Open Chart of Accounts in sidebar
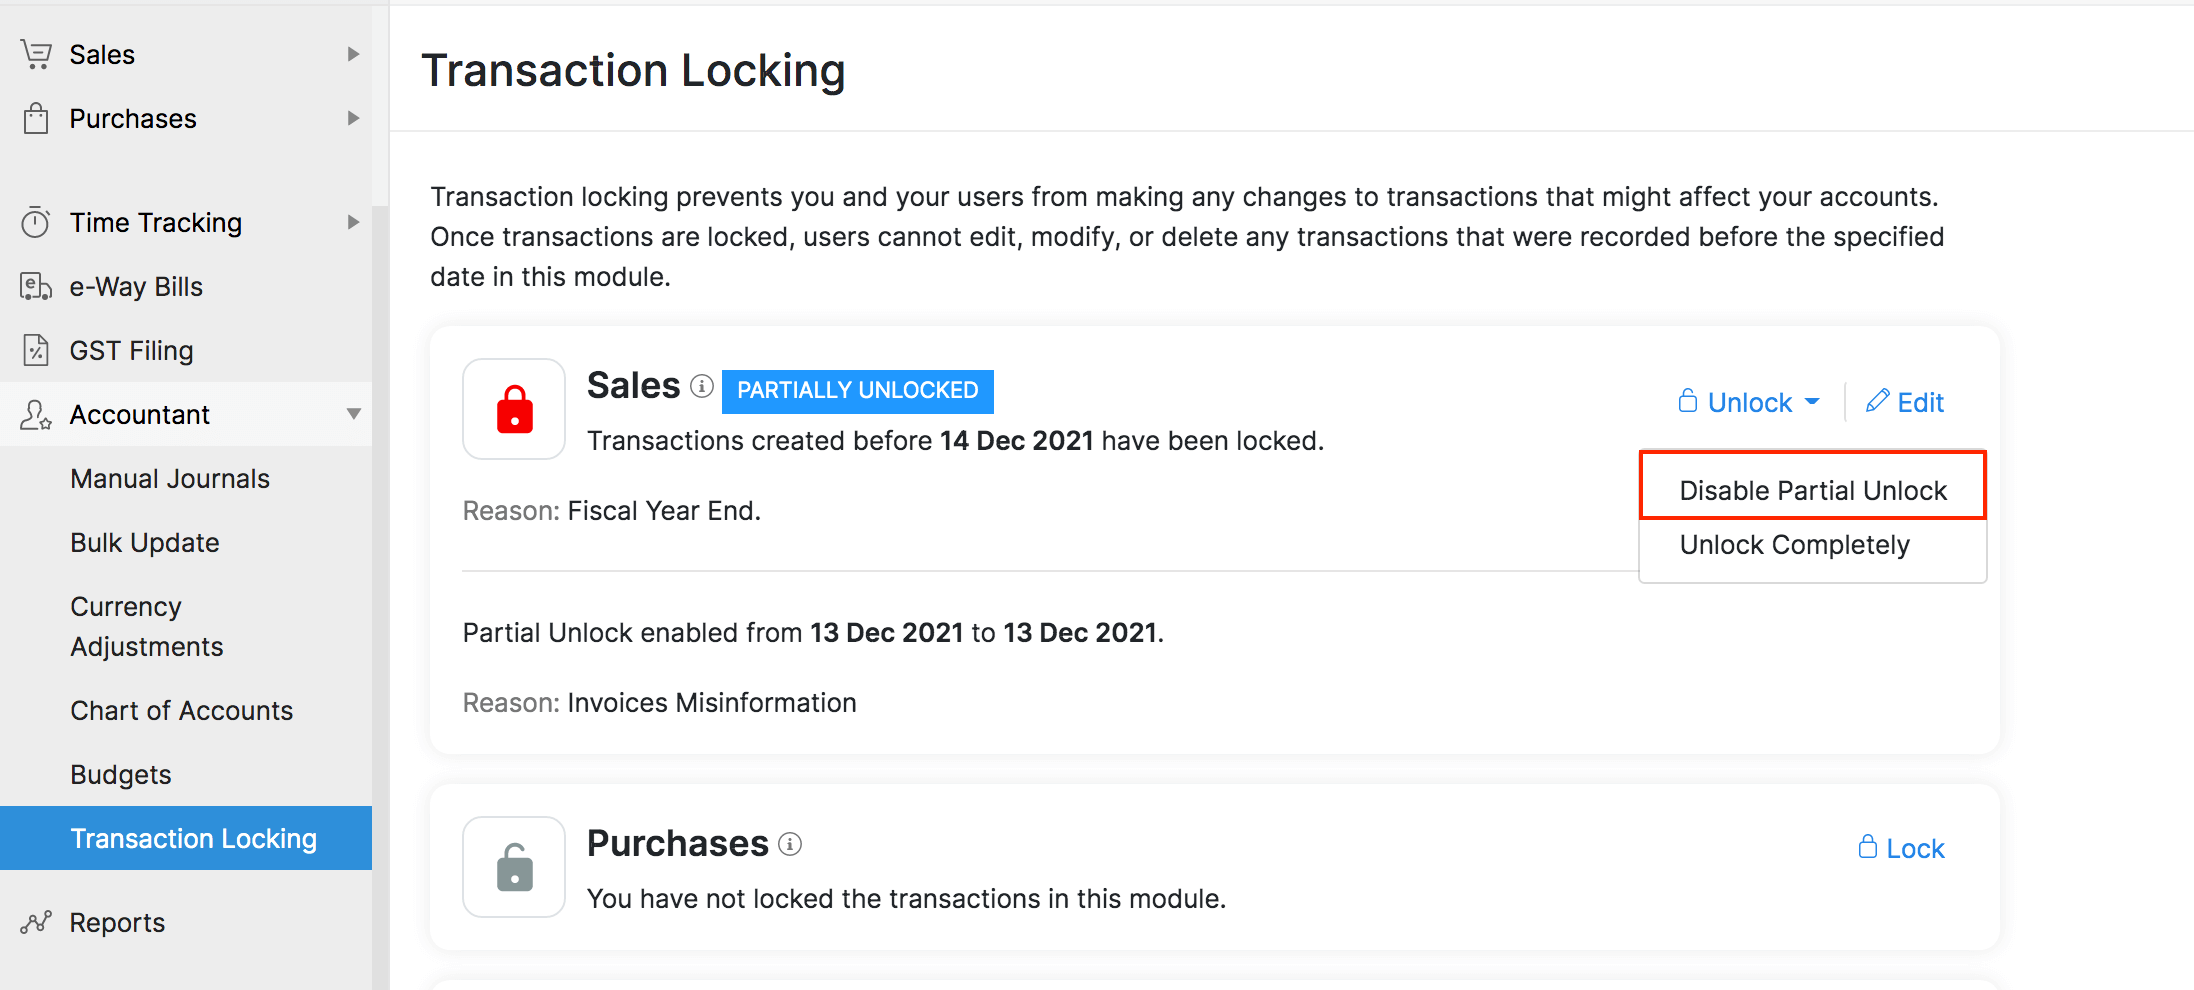 point(181,710)
